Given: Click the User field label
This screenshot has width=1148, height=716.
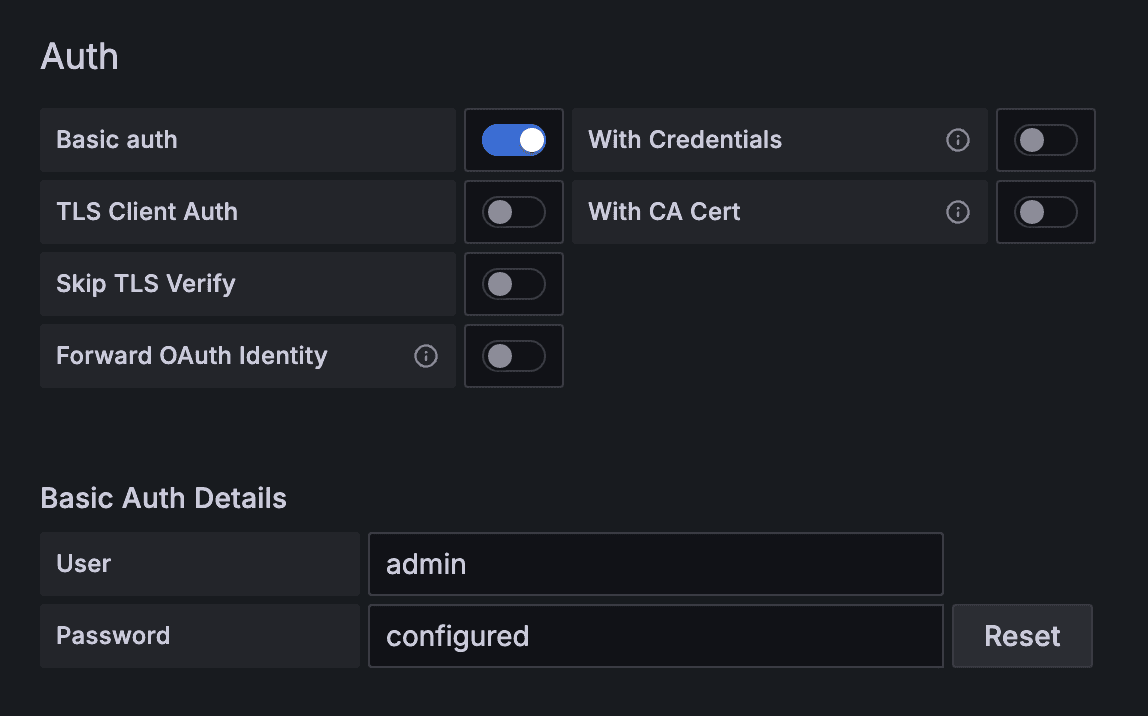Looking at the screenshot, I should [x=83, y=564].
